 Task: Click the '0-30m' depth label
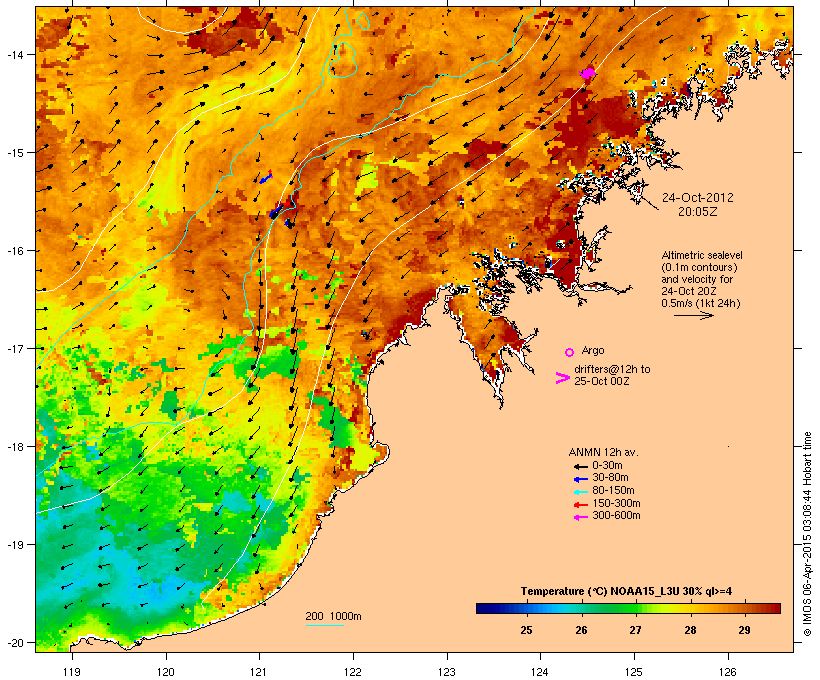[x=607, y=466]
